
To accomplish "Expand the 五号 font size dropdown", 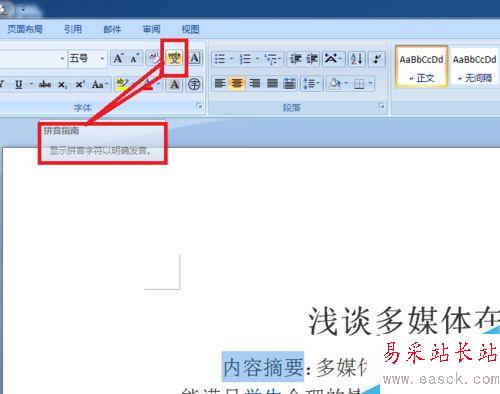I will [x=102, y=59].
